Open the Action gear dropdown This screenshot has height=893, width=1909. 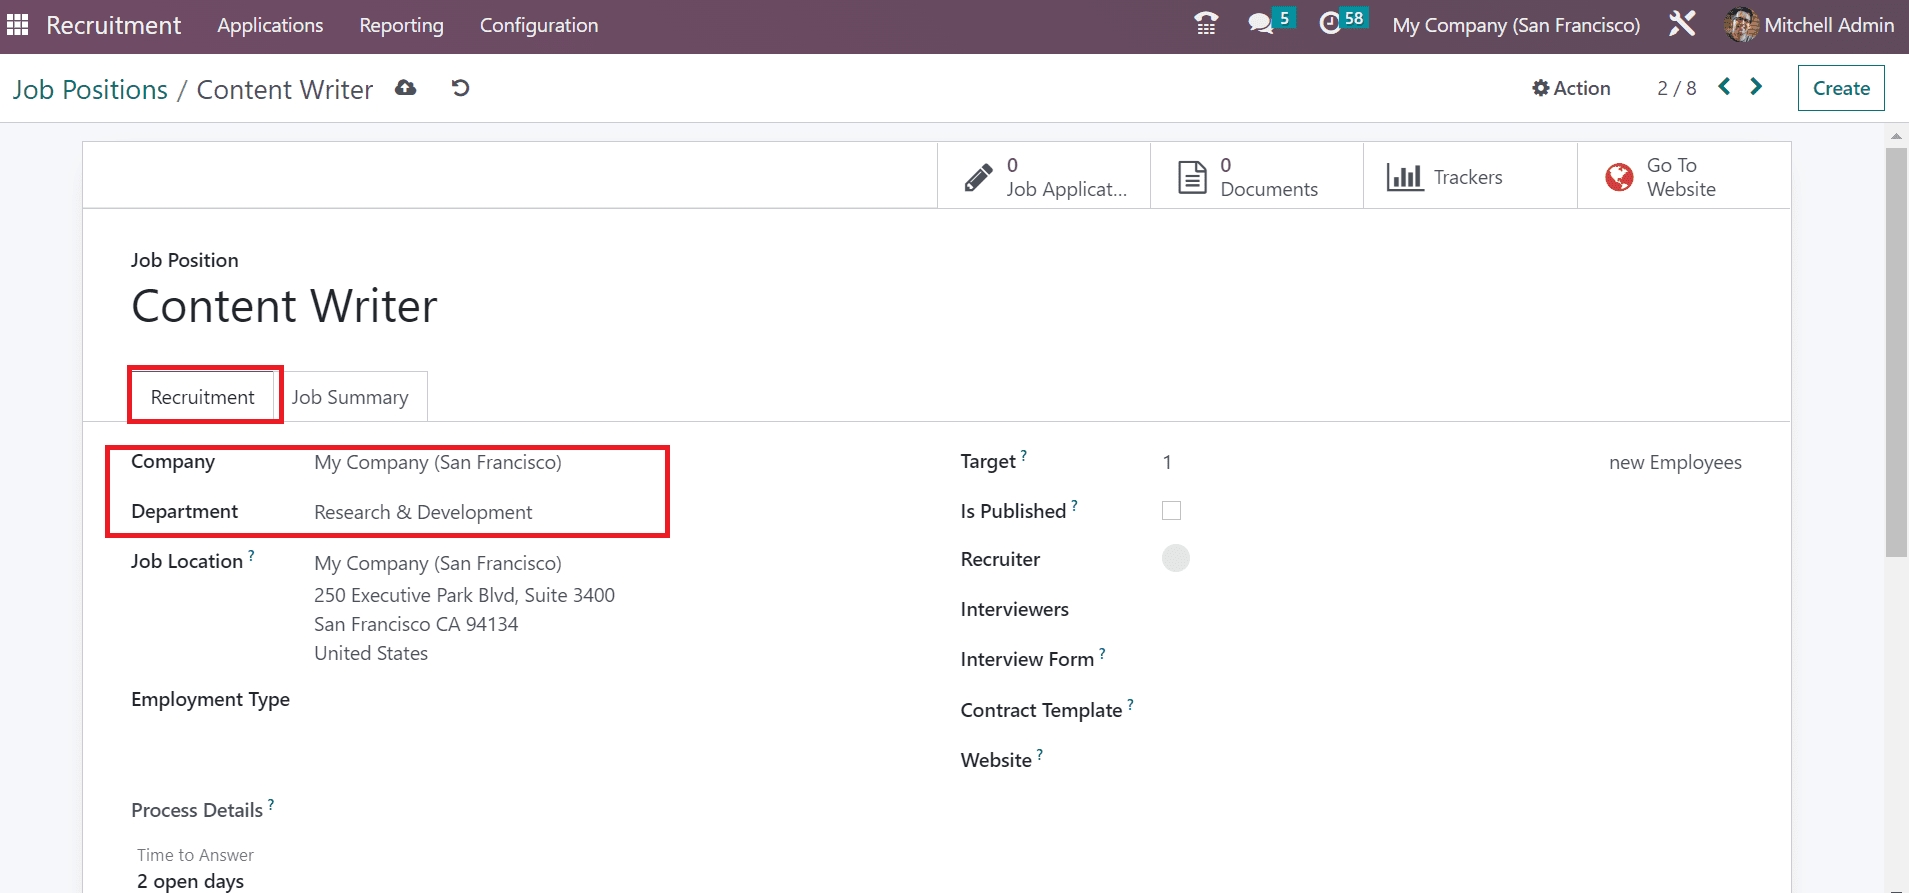tap(1571, 88)
